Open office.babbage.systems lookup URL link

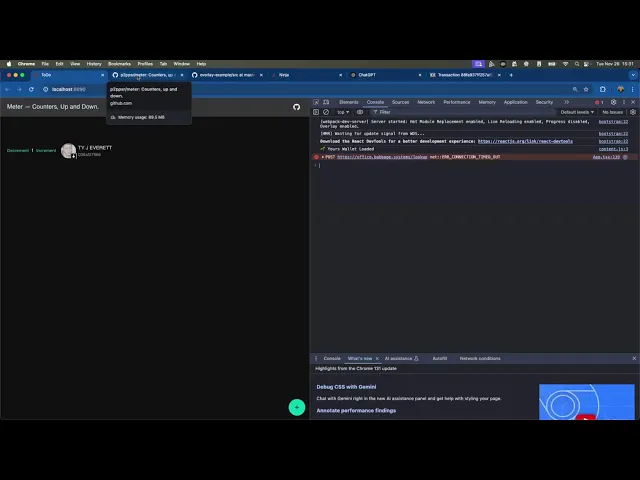382,157
